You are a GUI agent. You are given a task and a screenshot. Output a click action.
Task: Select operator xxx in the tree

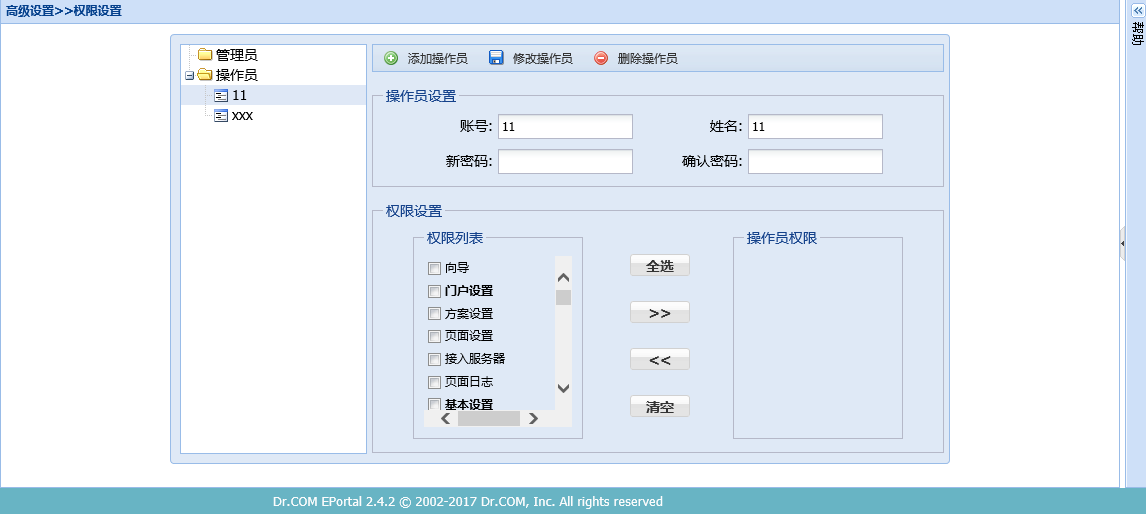(242, 116)
